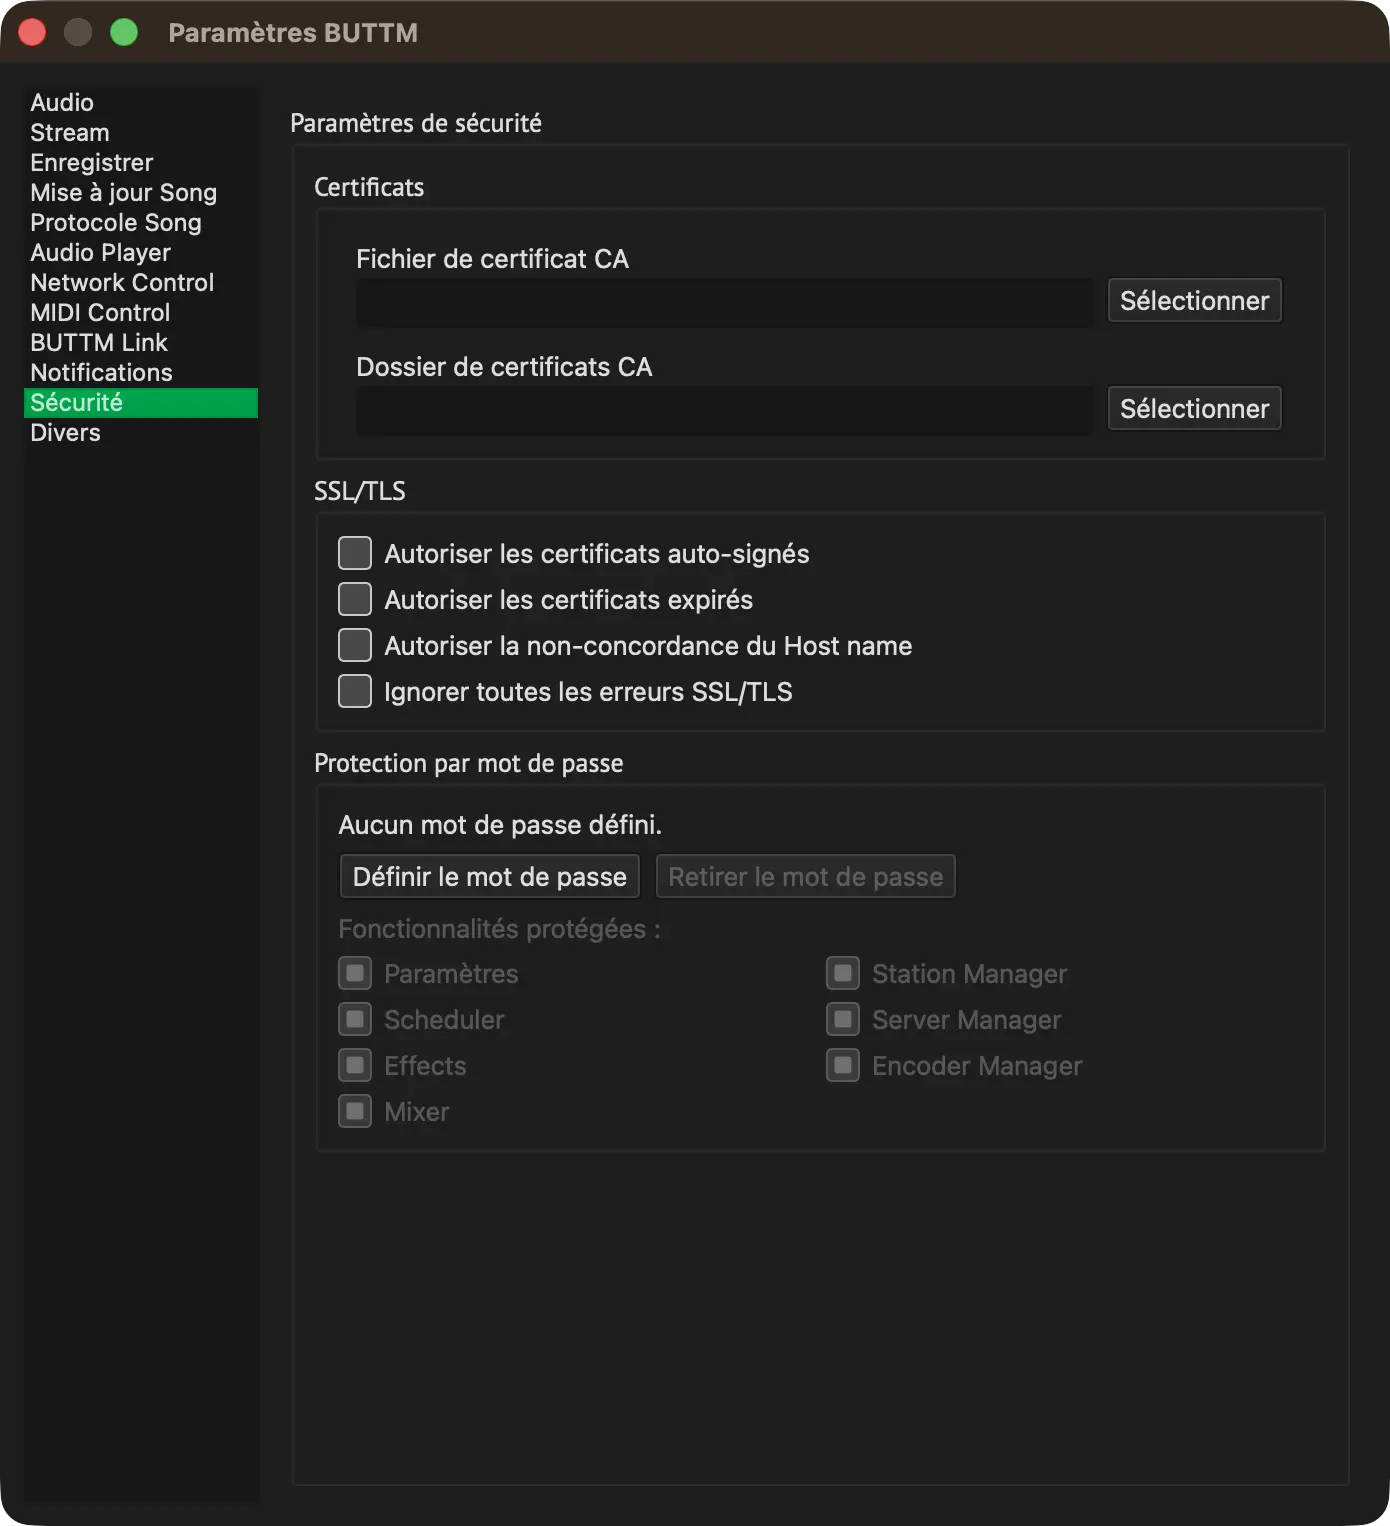Viewport: 1390px width, 1526px height.
Task: Click the 'Paramètres de sécurité' heading
Action: [x=416, y=123]
